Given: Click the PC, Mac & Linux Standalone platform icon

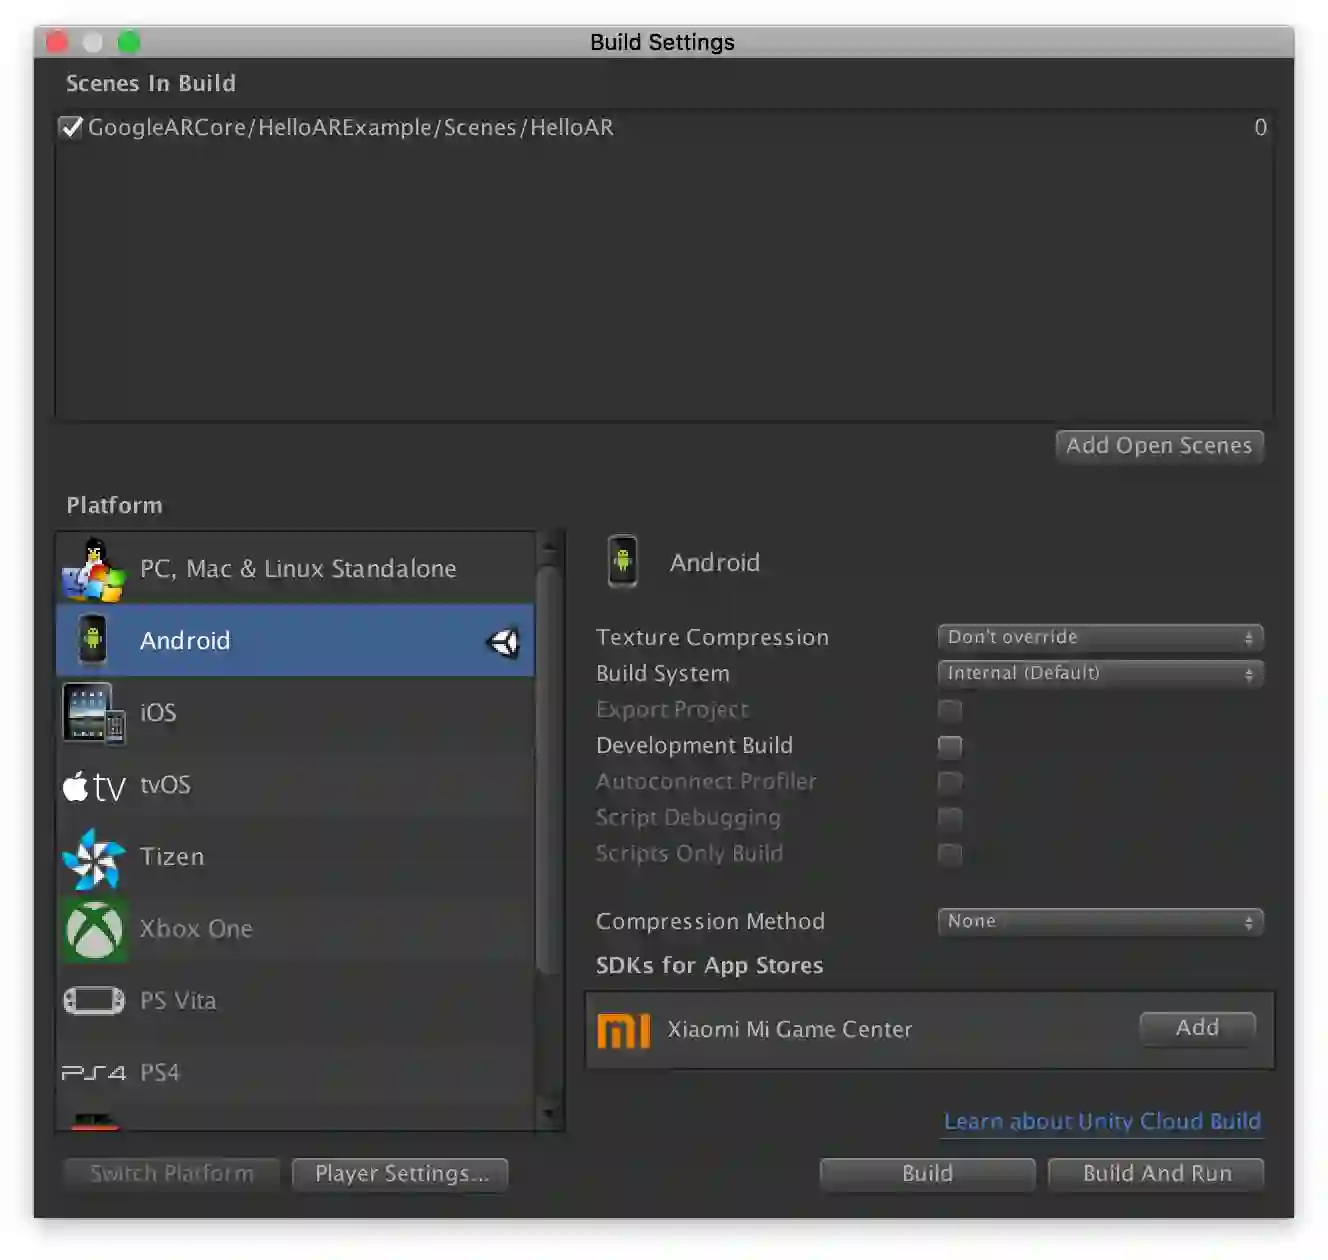Looking at the screenshot, I should click(x=93, y=570).
